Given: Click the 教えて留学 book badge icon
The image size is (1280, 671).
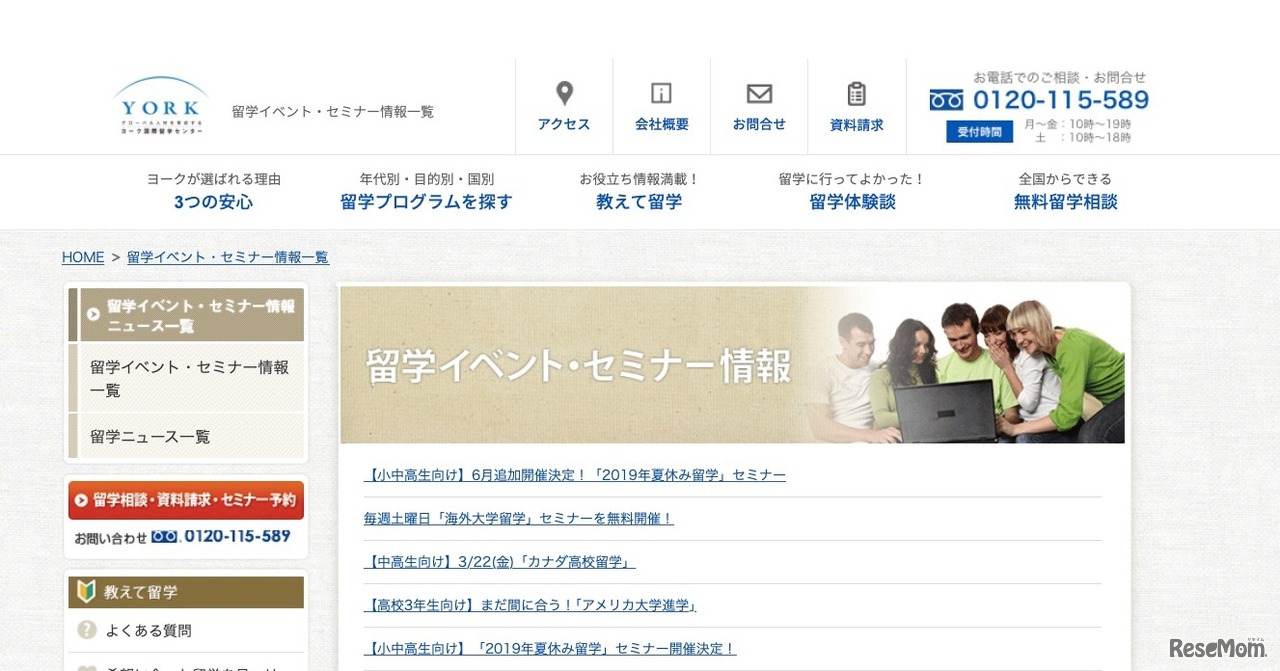Looking at the screenshot, I should coord(86,592).
